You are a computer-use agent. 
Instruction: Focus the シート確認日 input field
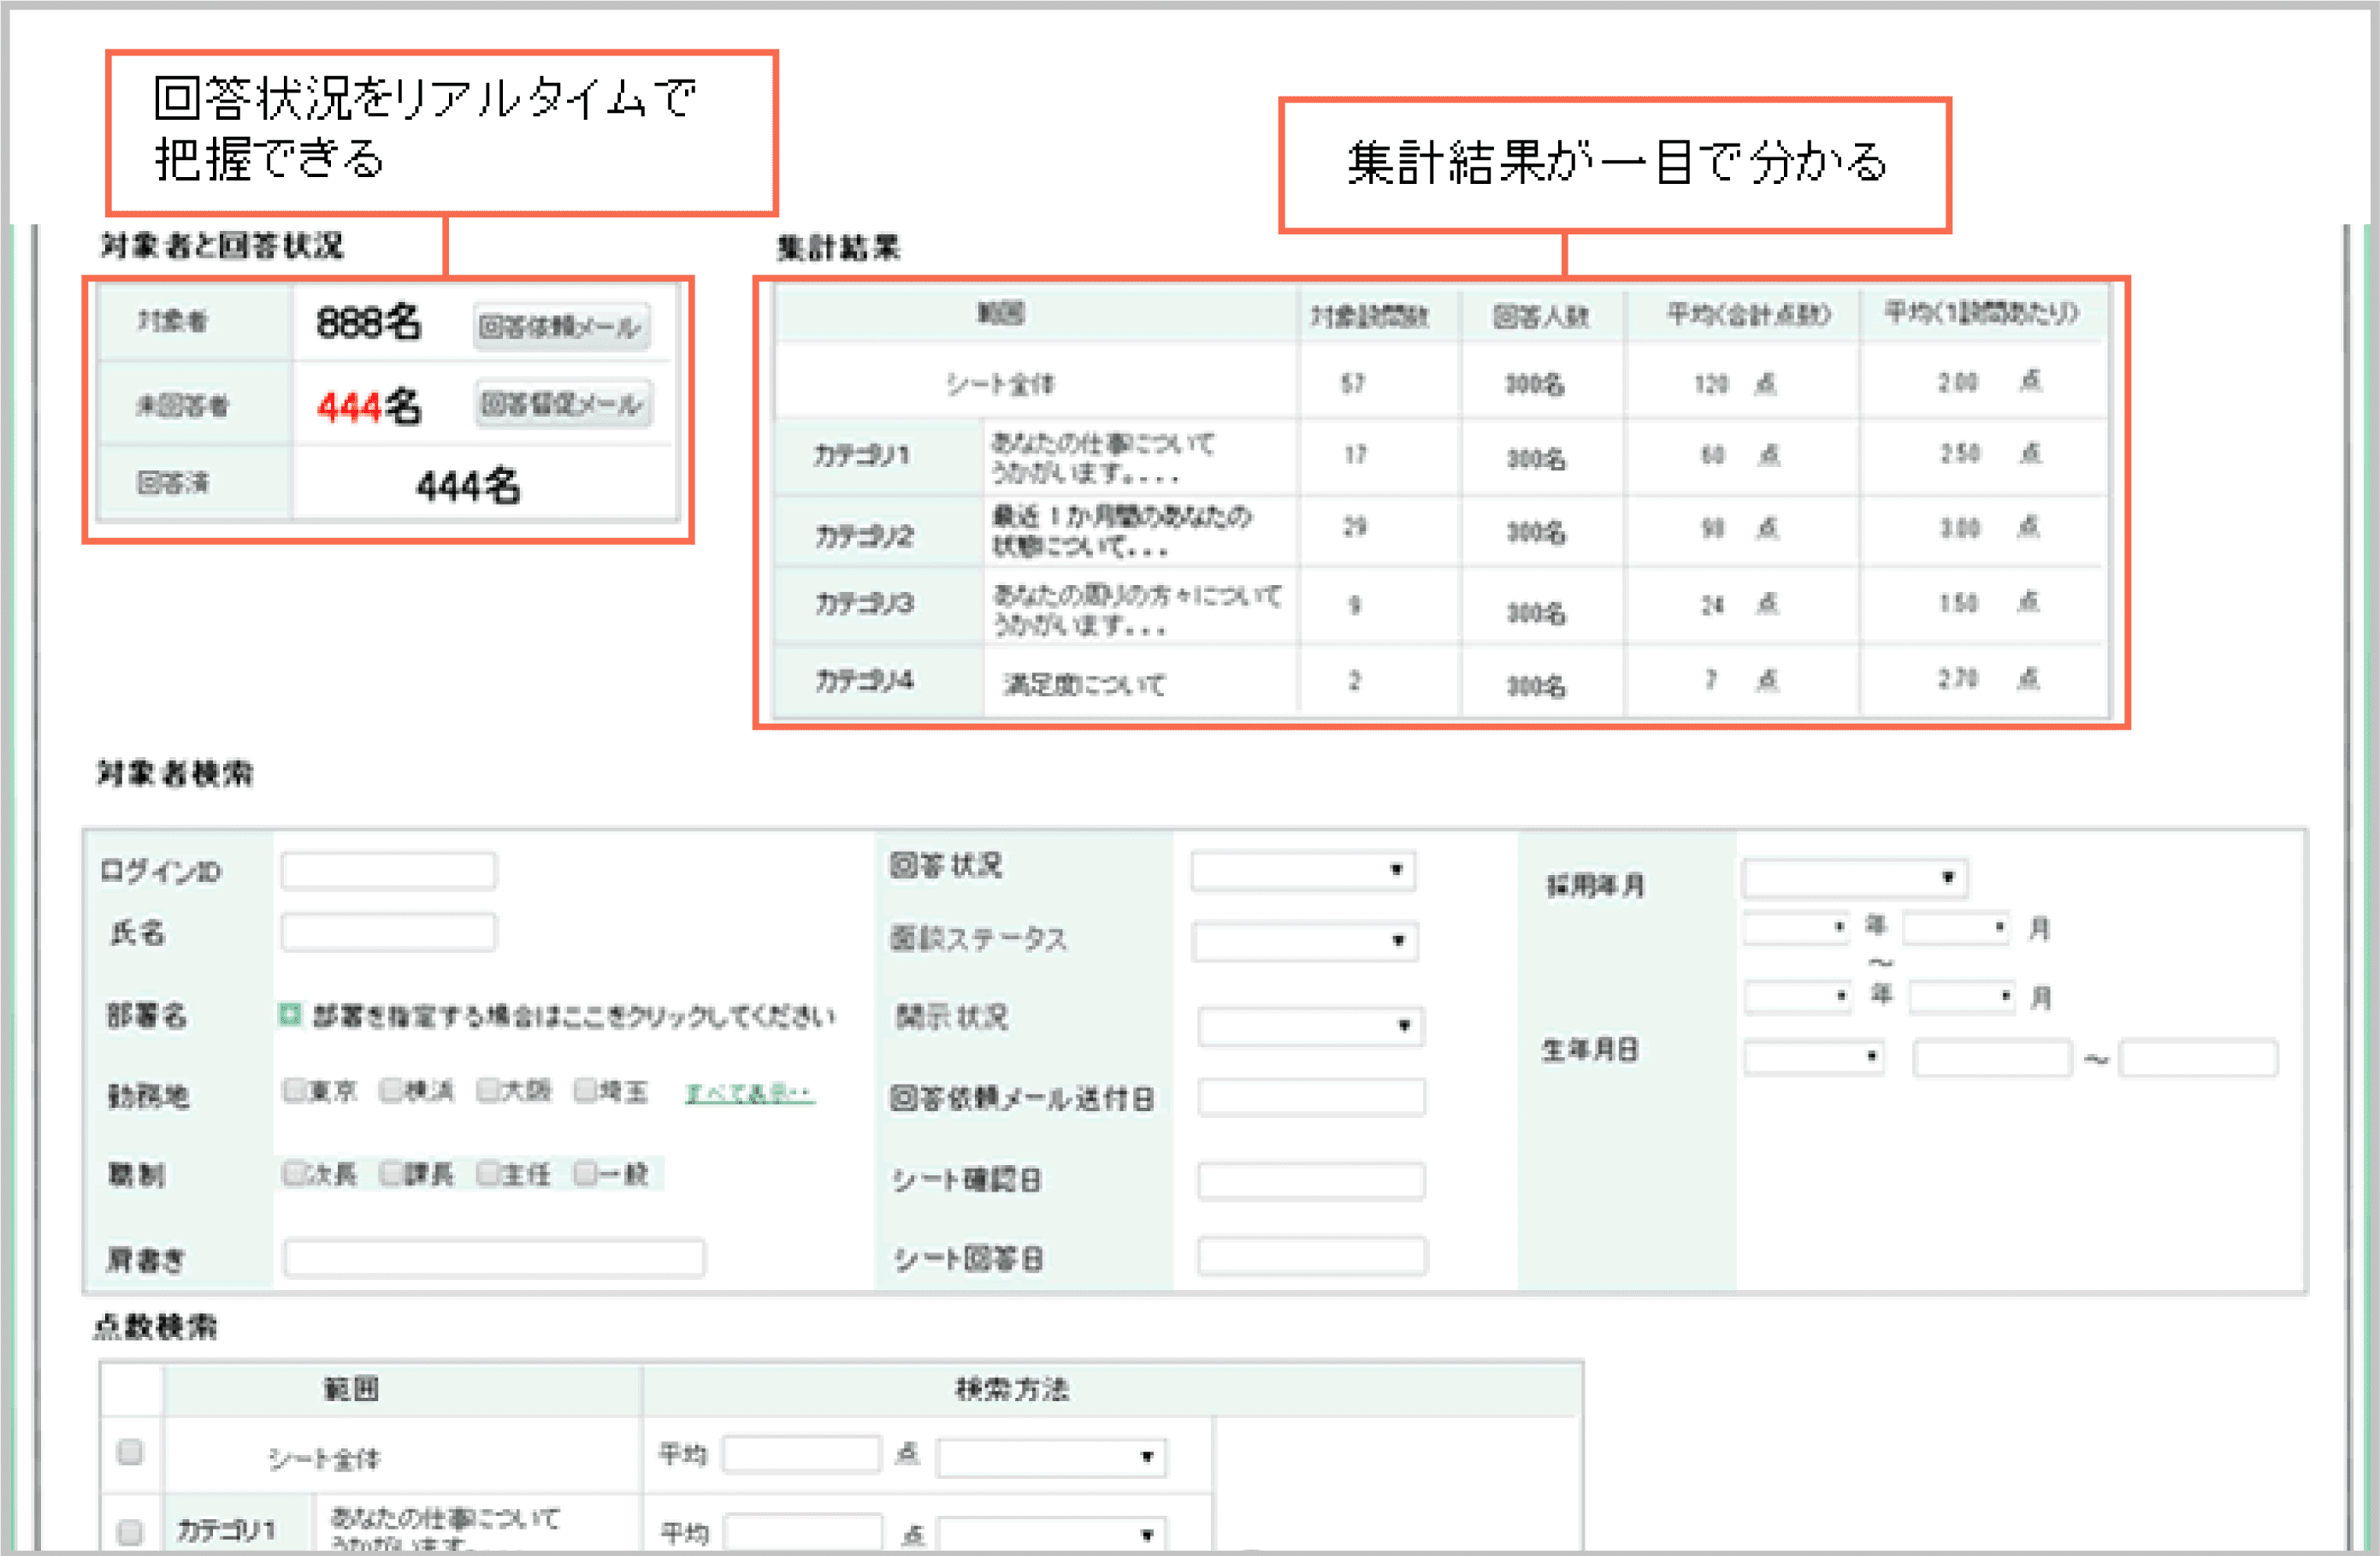click(1311, 1180)
